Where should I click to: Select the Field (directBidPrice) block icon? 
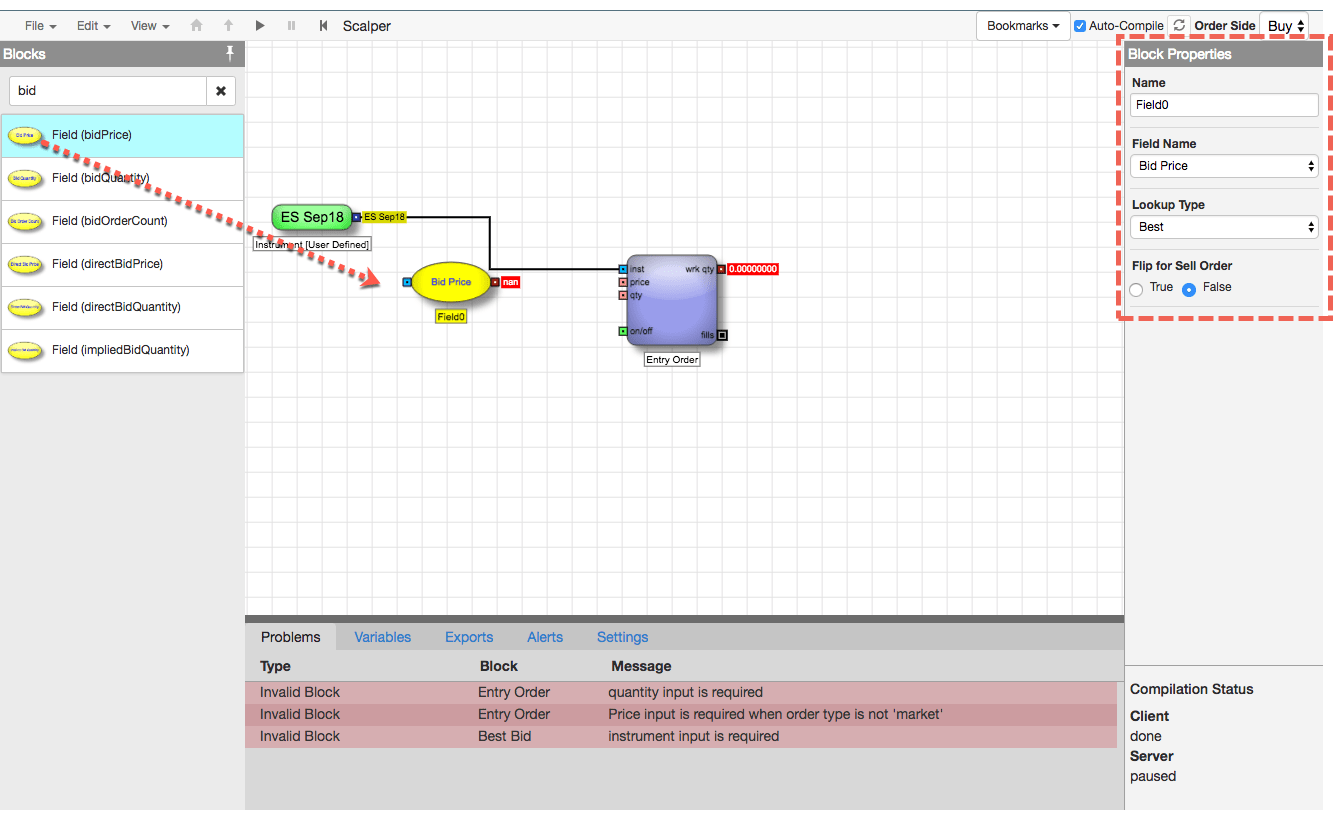(x=25, y=264)
